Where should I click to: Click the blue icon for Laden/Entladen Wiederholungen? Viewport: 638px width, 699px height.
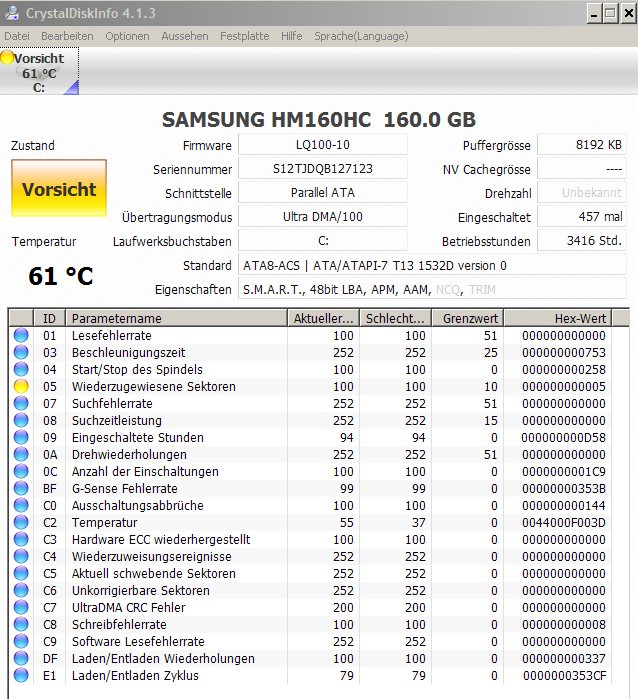(21, 658)
